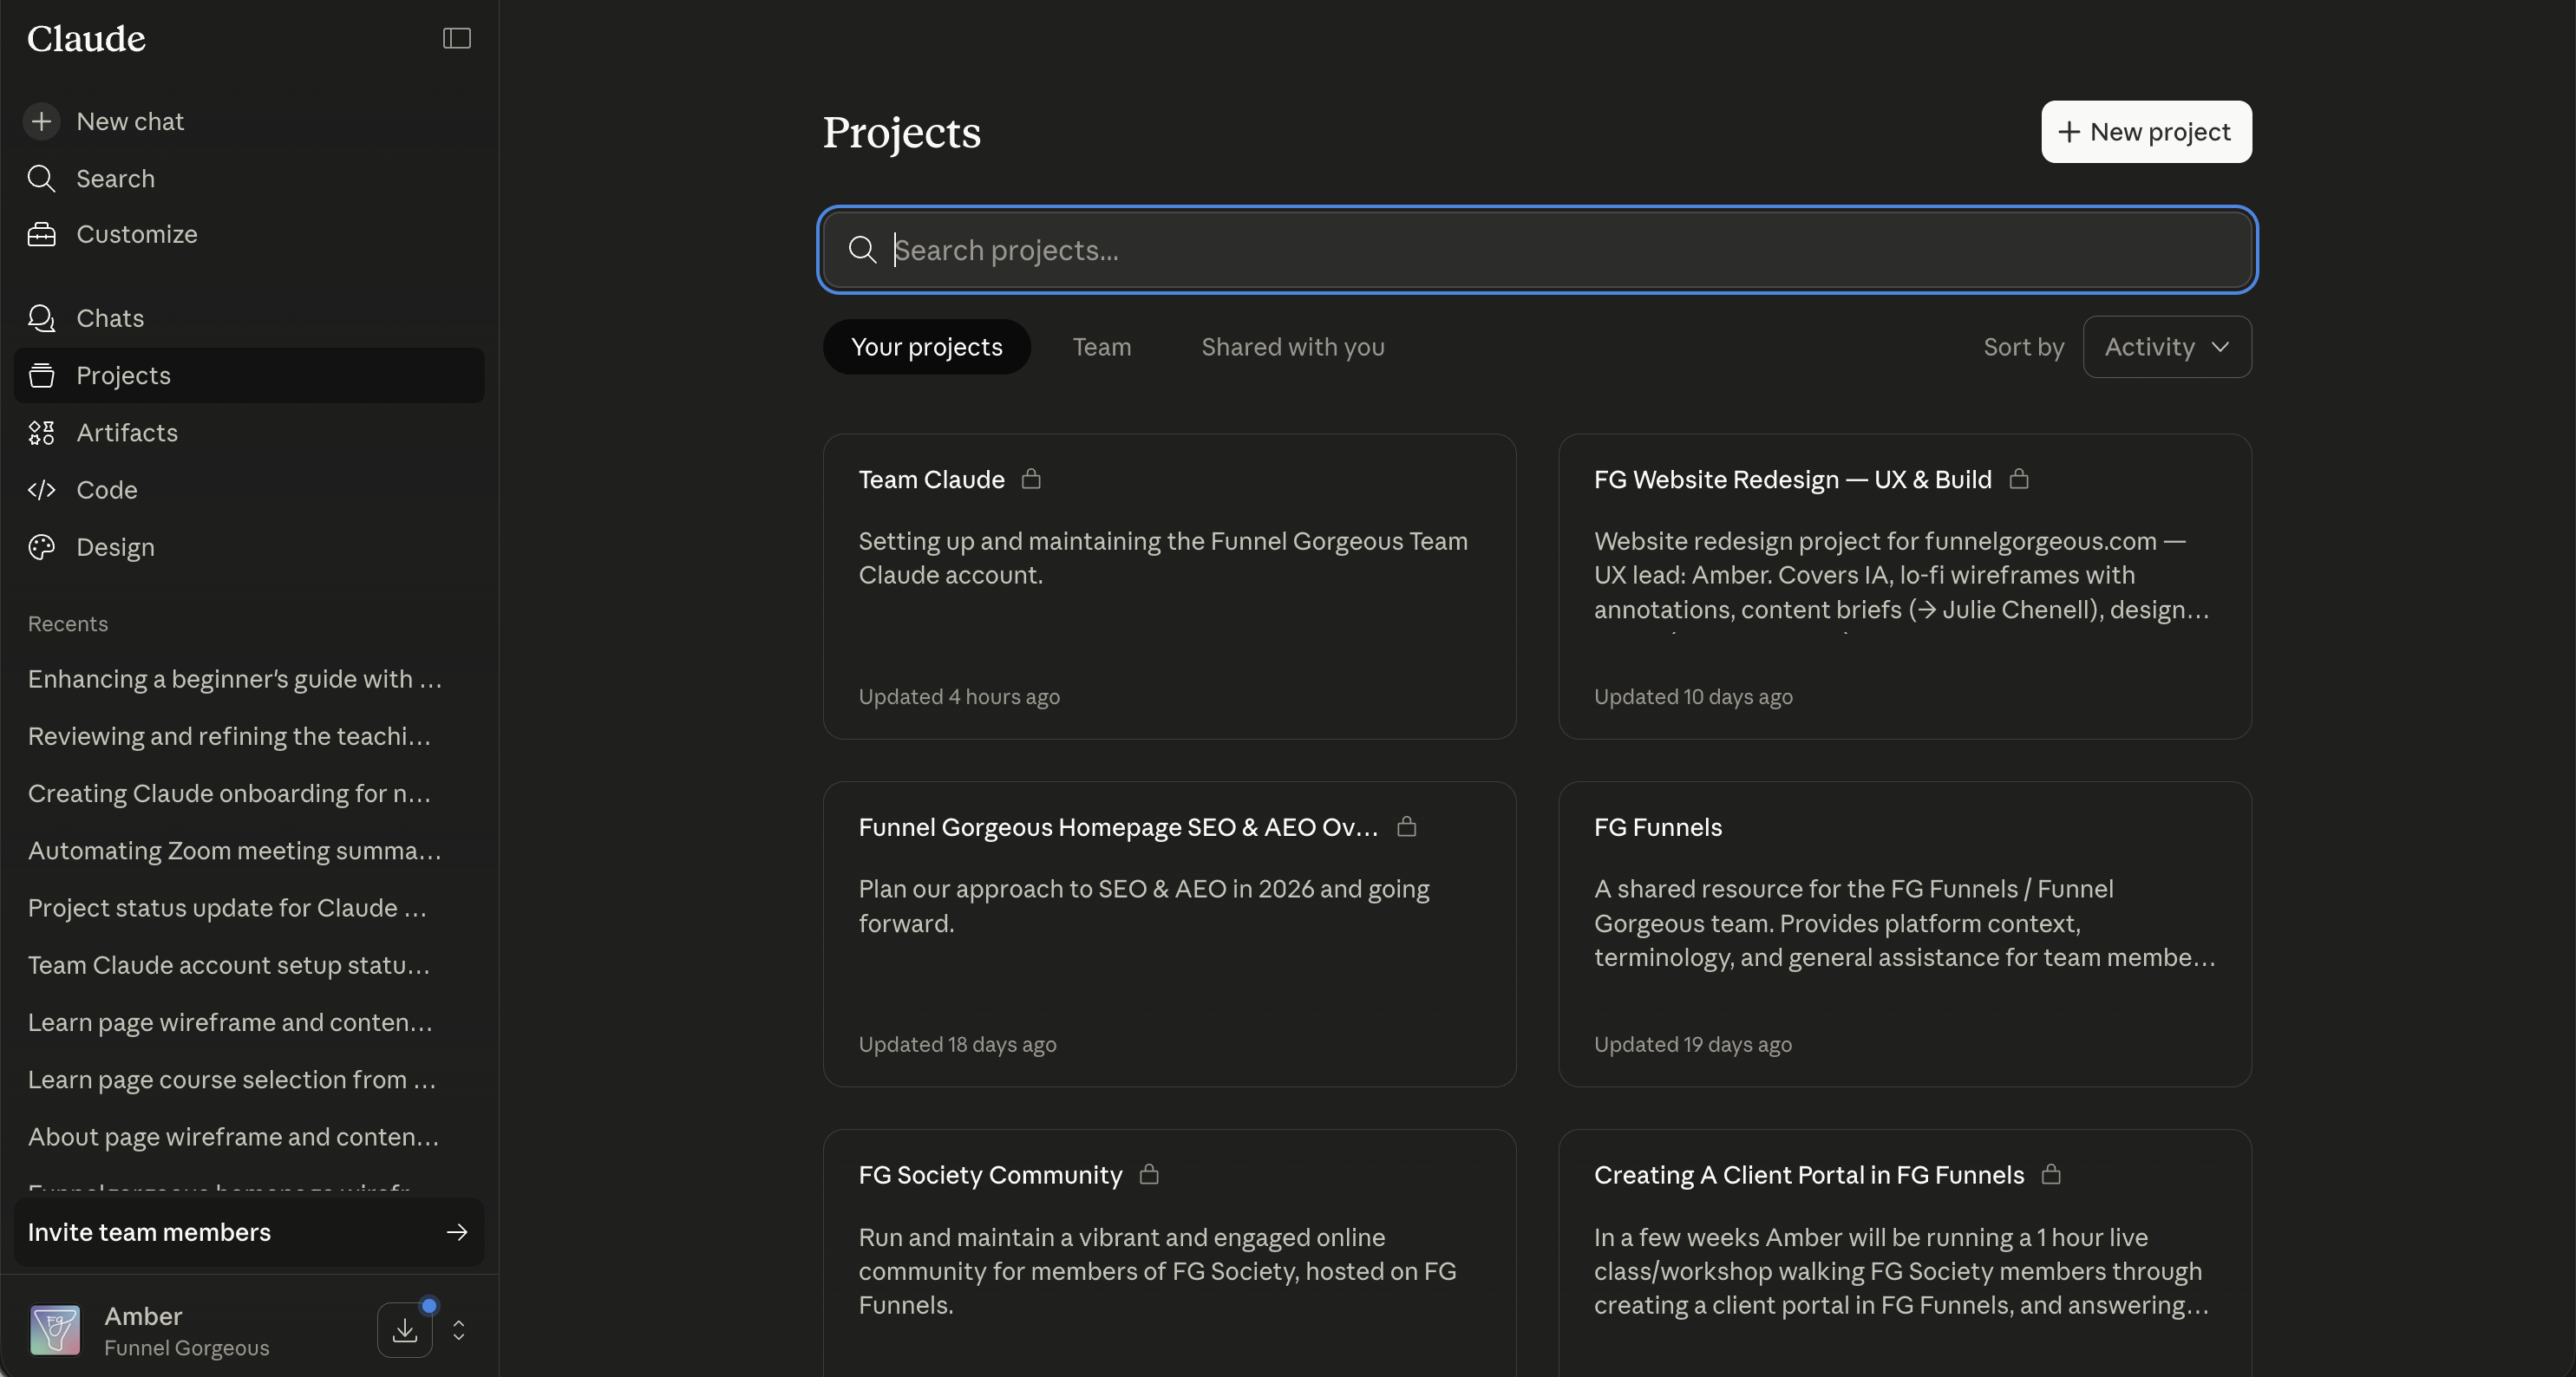
Task: Open the Customize section
Action: 137,234
